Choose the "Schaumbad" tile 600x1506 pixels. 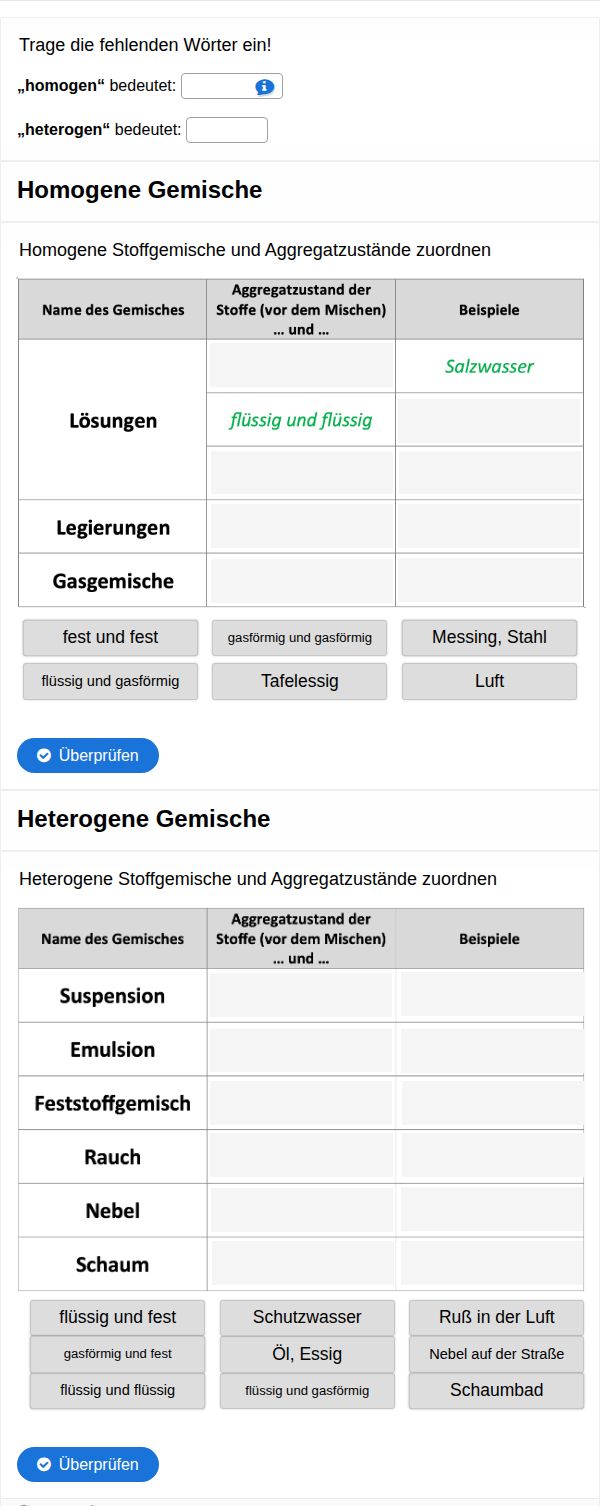click(496, 1390)
